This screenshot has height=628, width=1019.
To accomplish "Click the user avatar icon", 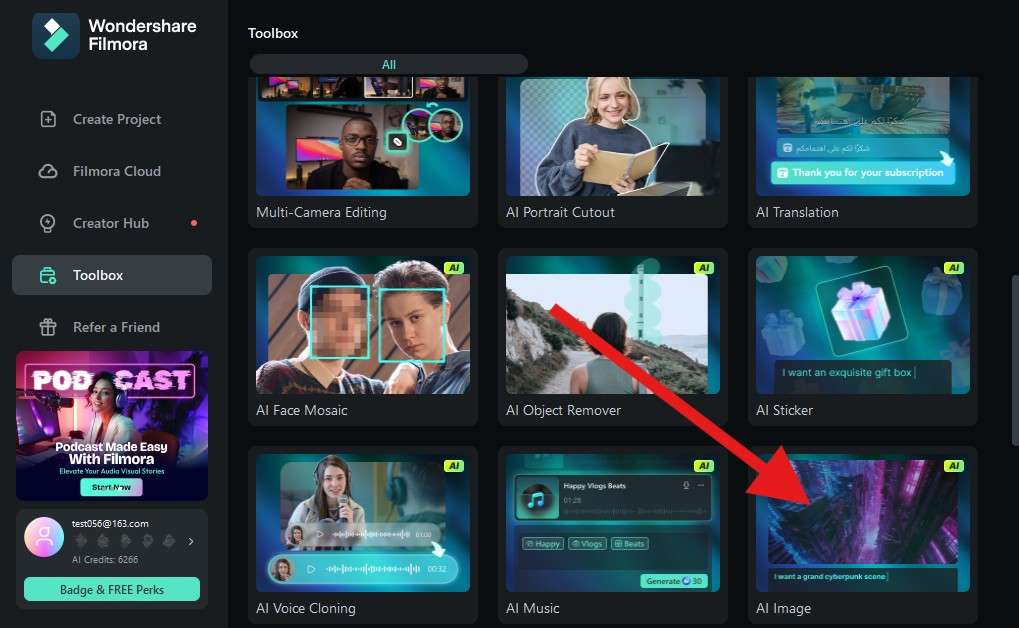I will pos(44,537).
